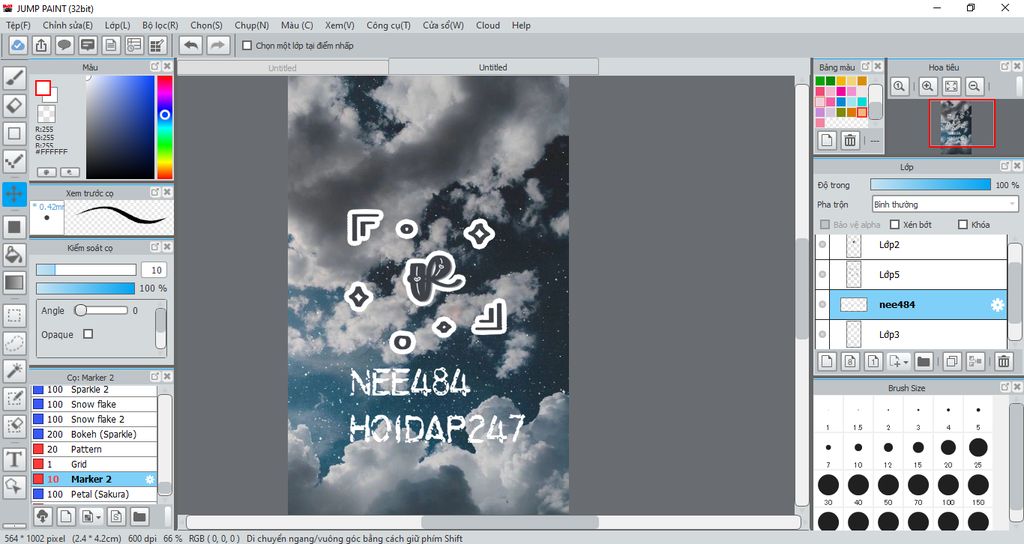Screen dimensions: 1024x544
Task: Add a new color to palette
Action: [827, 140]
